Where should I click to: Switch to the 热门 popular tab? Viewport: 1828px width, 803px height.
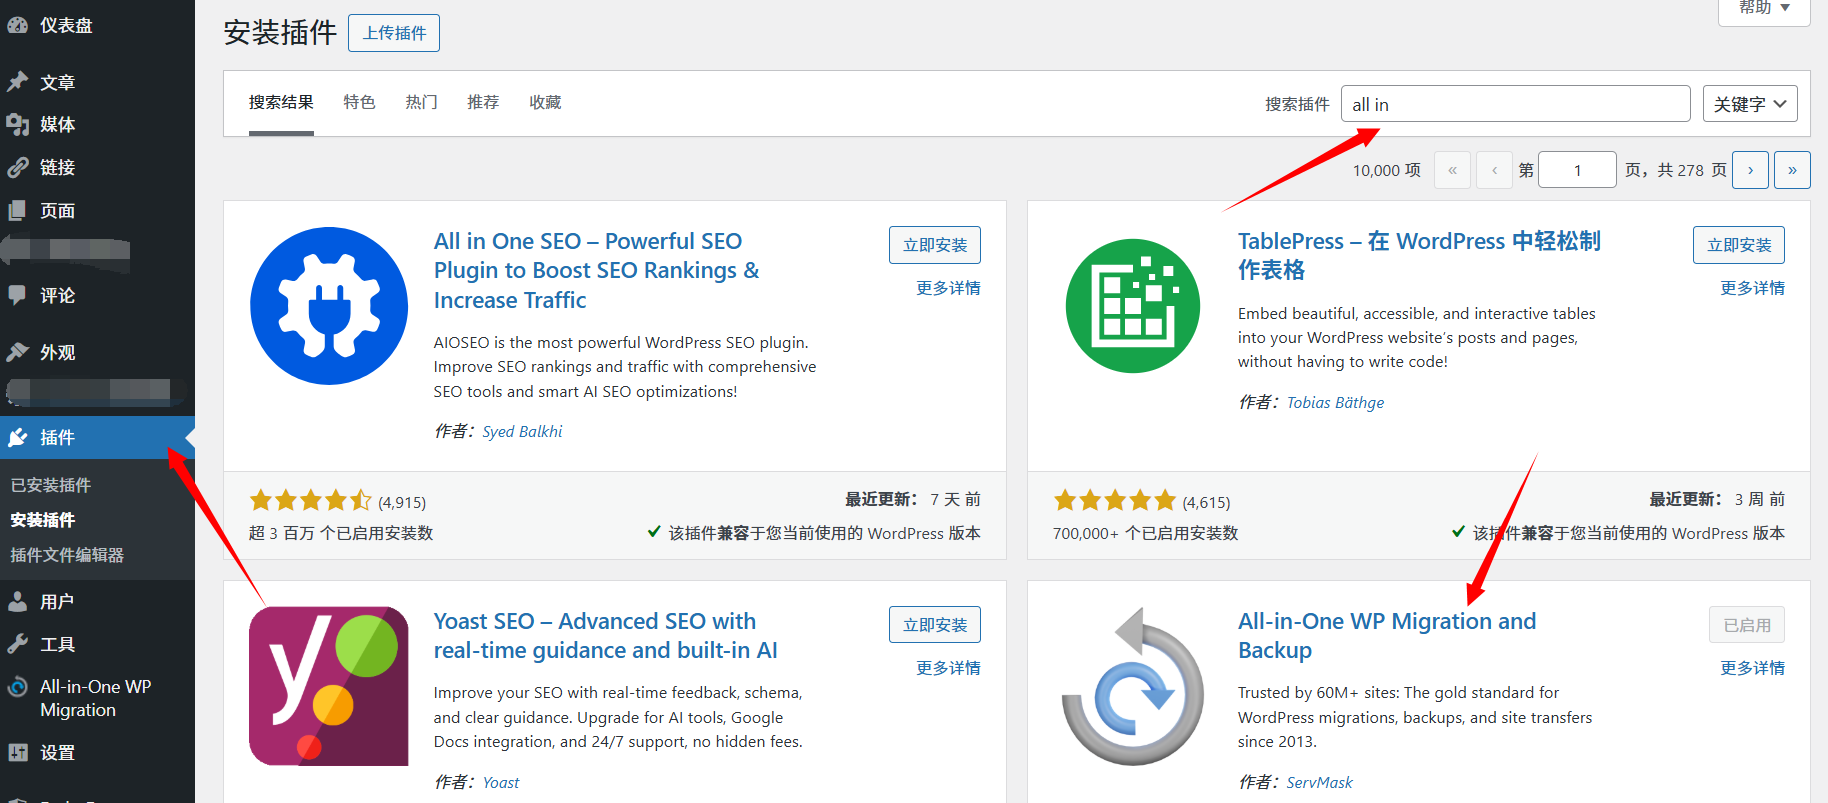tap(421, 103)
